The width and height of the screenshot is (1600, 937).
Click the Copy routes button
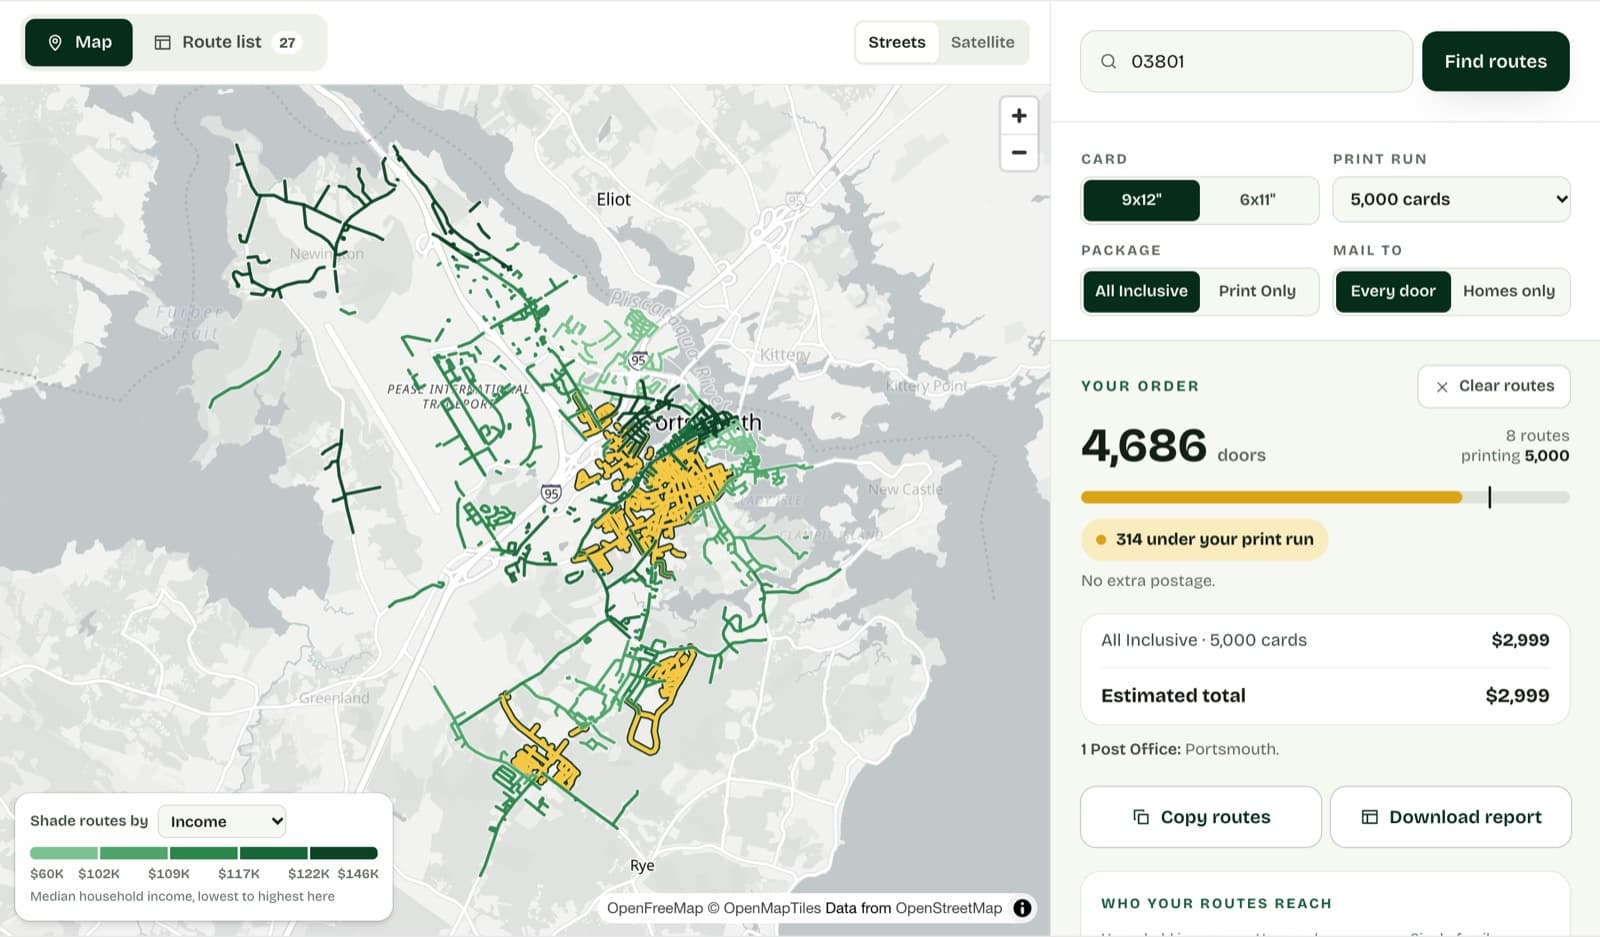1201,817
